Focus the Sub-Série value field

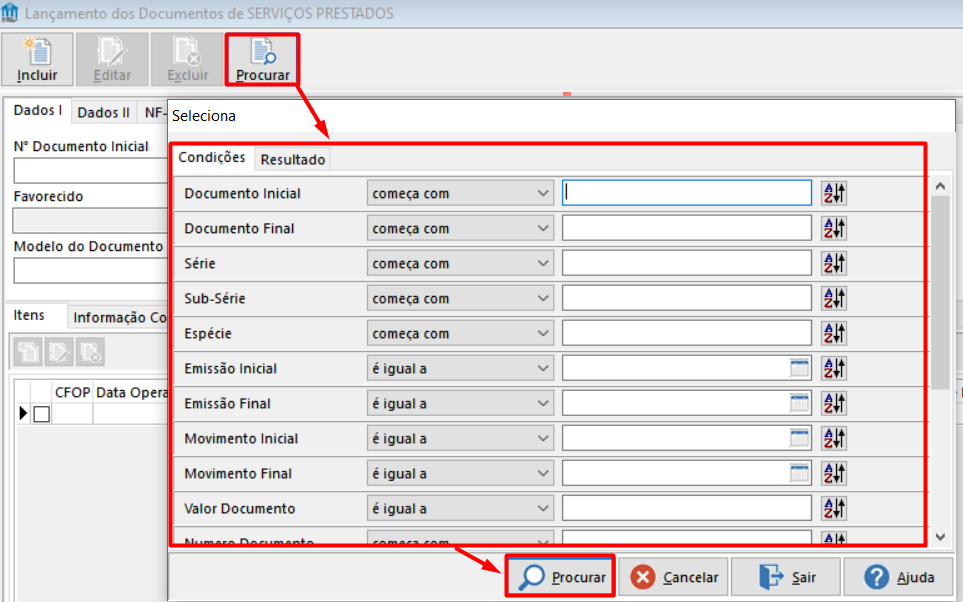tap(687, 299)
